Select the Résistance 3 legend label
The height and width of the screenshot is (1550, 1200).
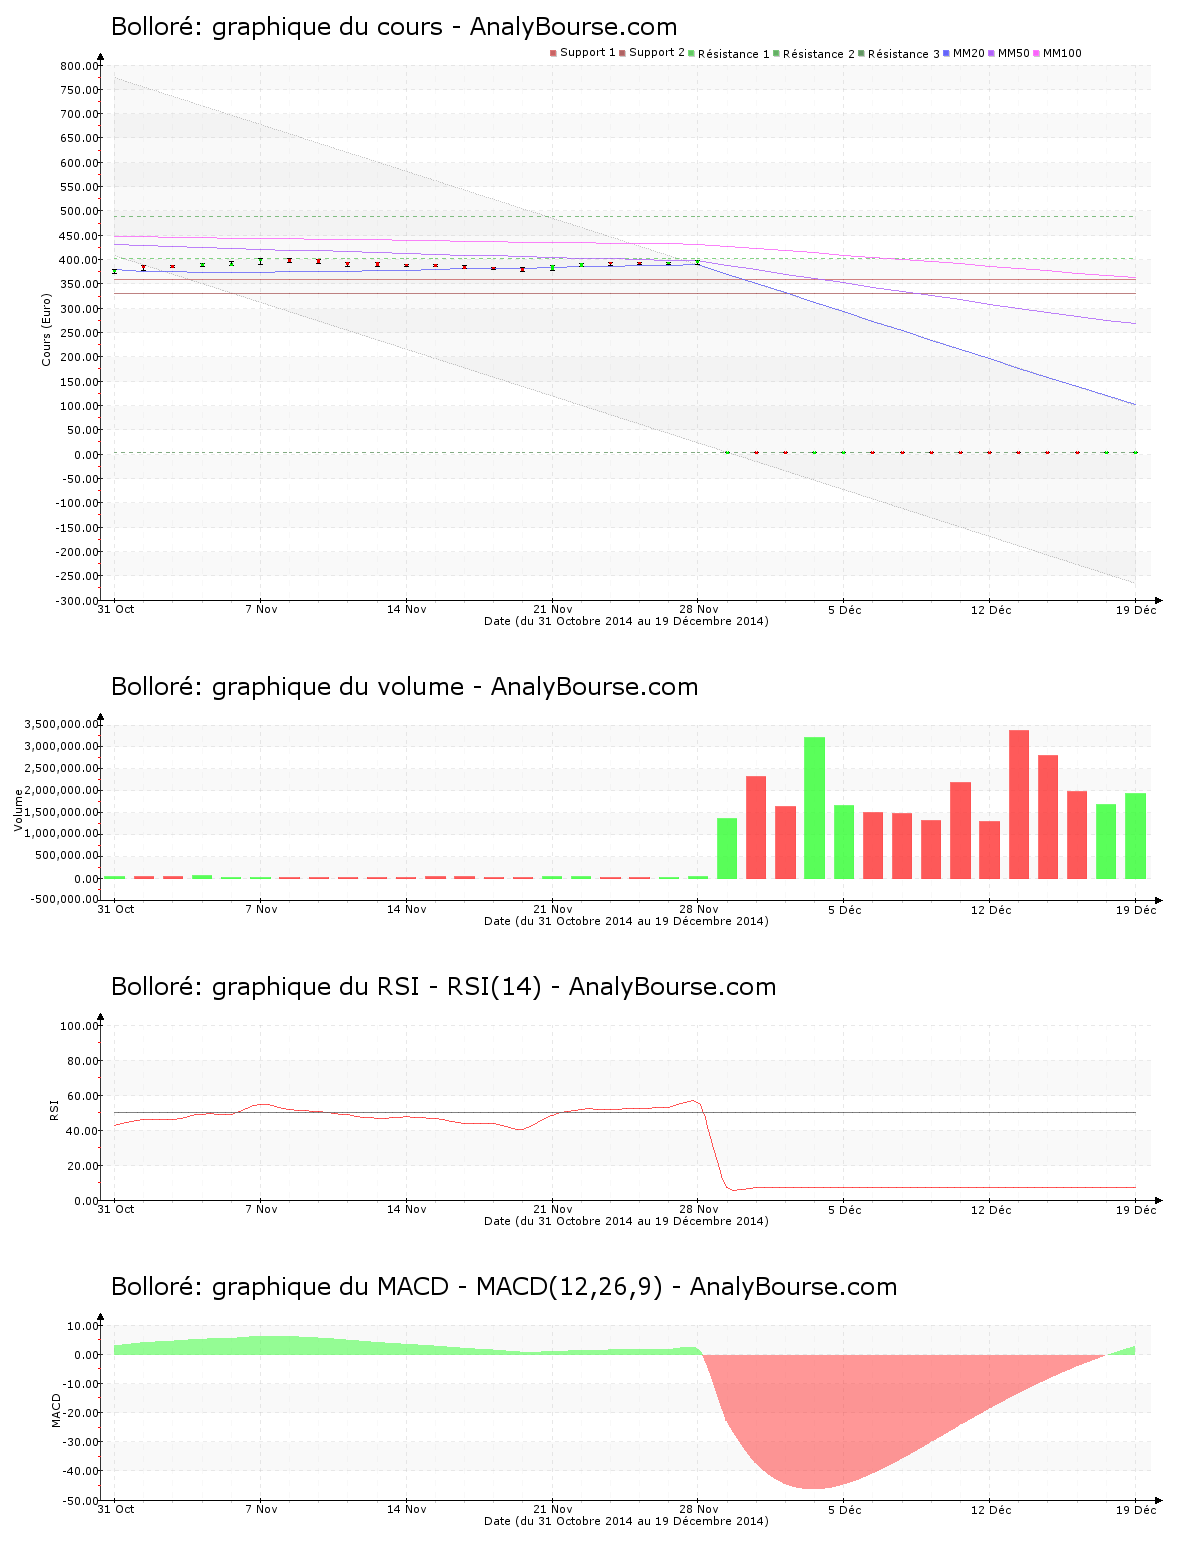click(904, 54)
